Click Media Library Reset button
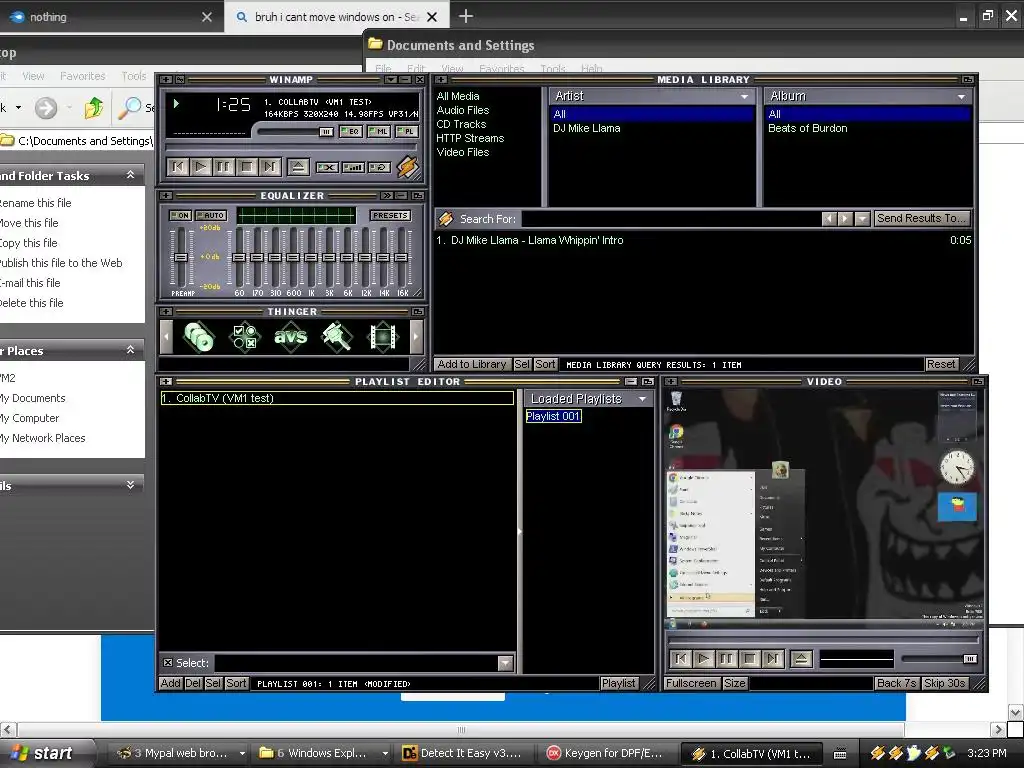 click(941, 364)
